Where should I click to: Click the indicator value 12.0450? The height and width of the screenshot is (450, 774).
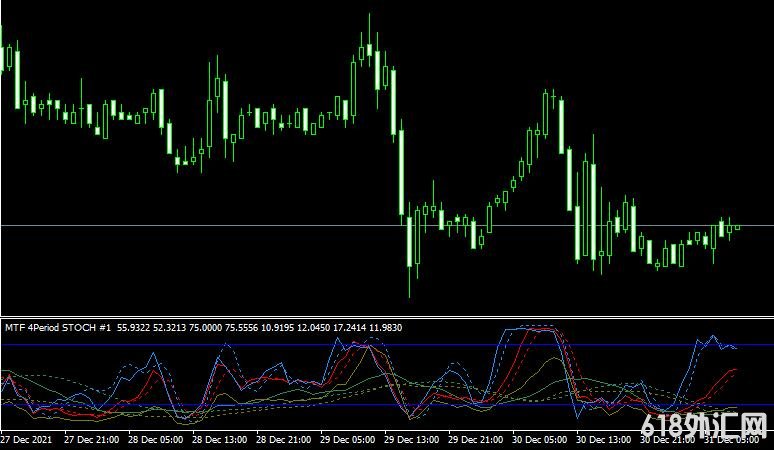click(313, 328)
